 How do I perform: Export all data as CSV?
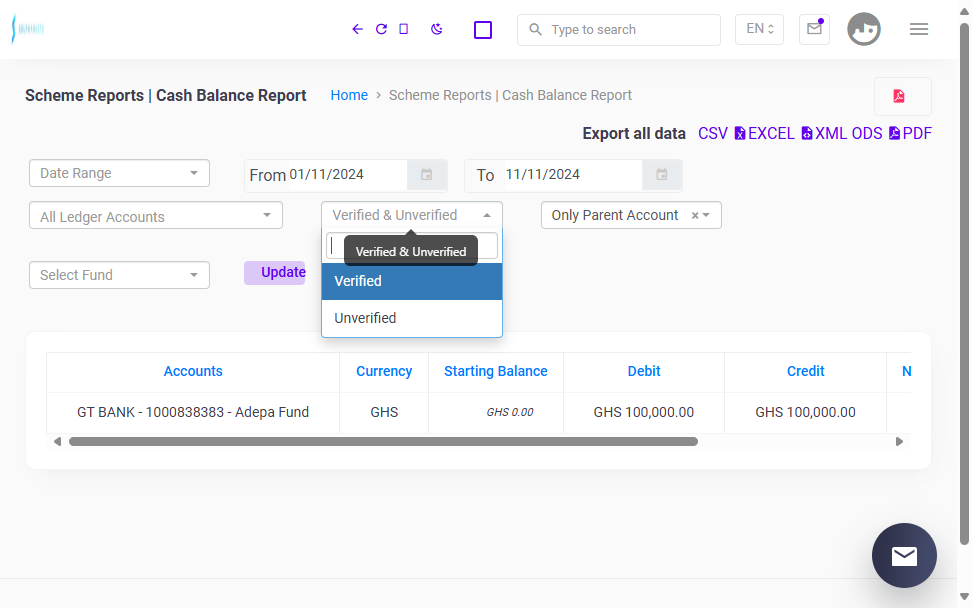coord(713,134)
